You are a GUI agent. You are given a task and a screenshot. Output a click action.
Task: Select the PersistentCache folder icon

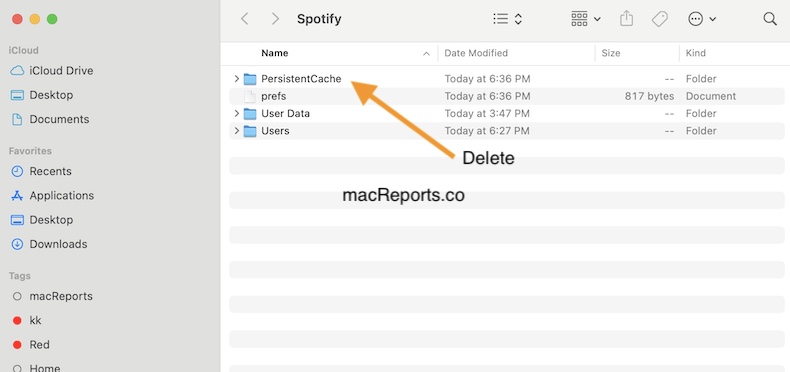250,79
